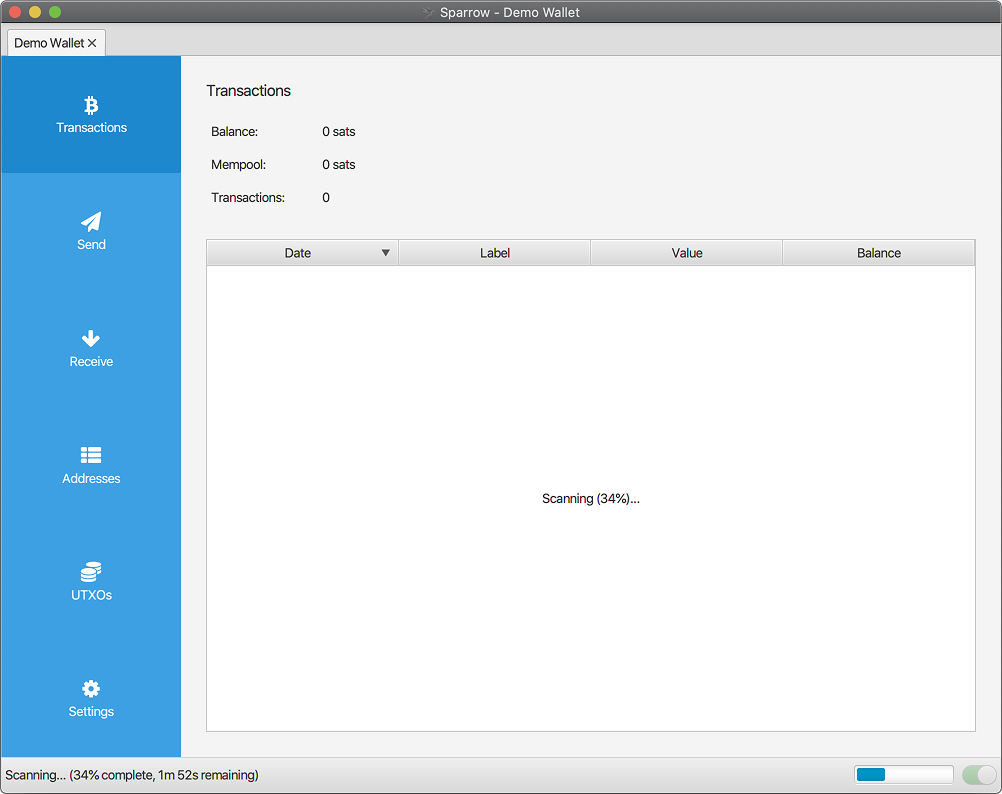Click the yellow minimize window button
This screenshot has width=1002, height=794.
35,11
